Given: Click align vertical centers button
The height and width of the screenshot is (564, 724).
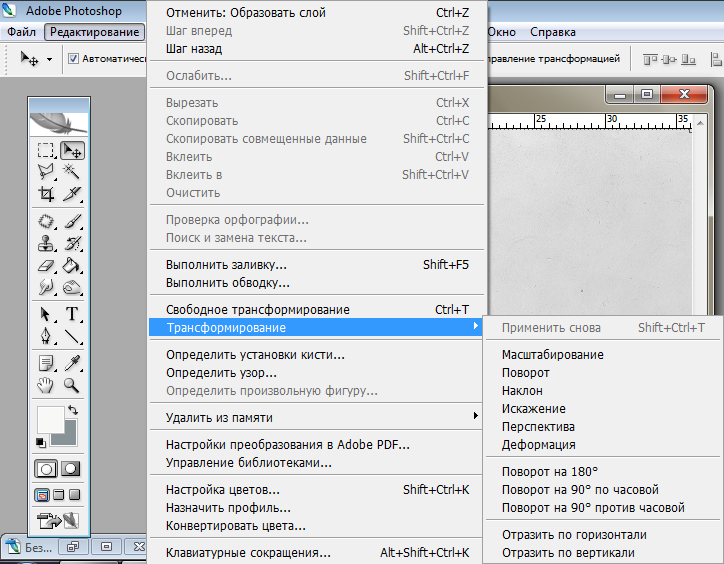Looking at the screenshot, I should (669, 59).
